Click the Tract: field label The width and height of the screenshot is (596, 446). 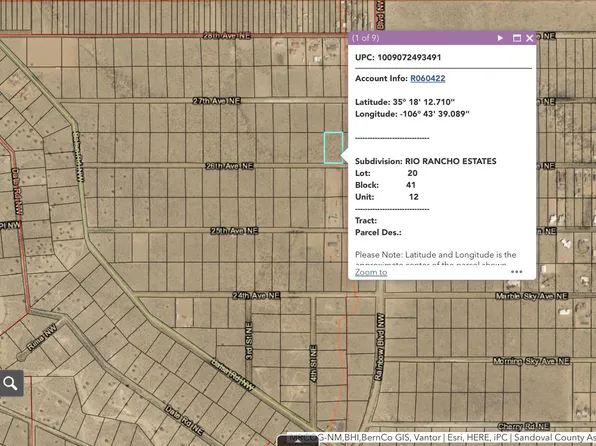(x=366, y=221)
